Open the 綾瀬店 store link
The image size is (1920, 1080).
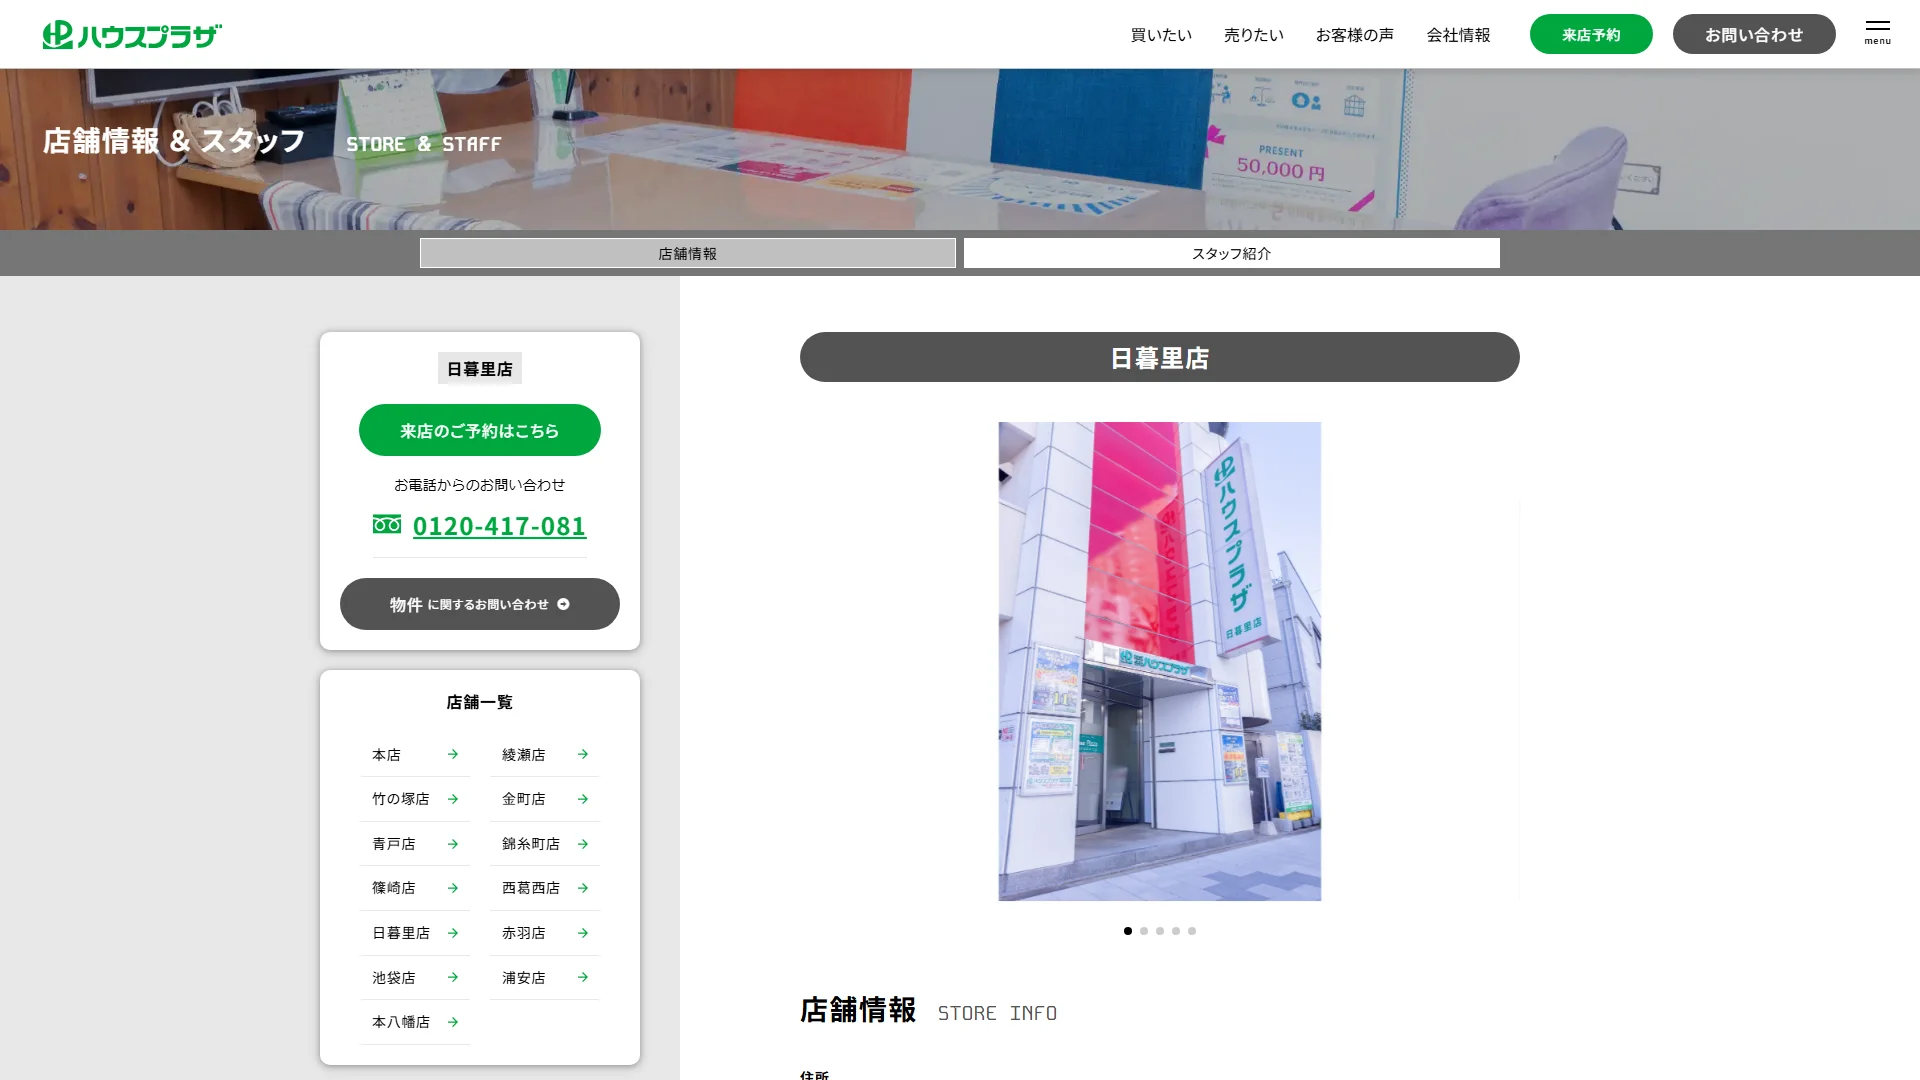coord(545,755)
